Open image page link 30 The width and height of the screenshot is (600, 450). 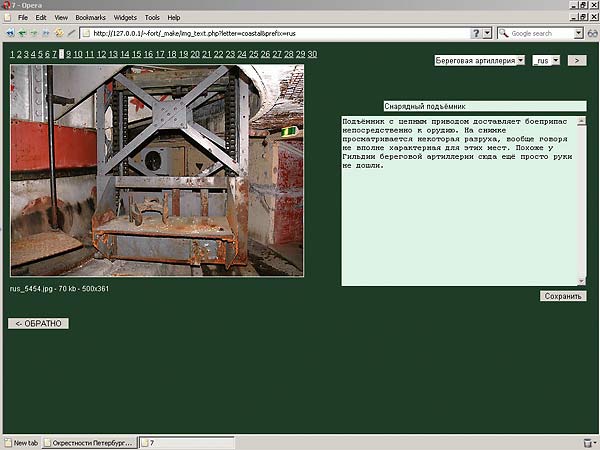[312, 54]
